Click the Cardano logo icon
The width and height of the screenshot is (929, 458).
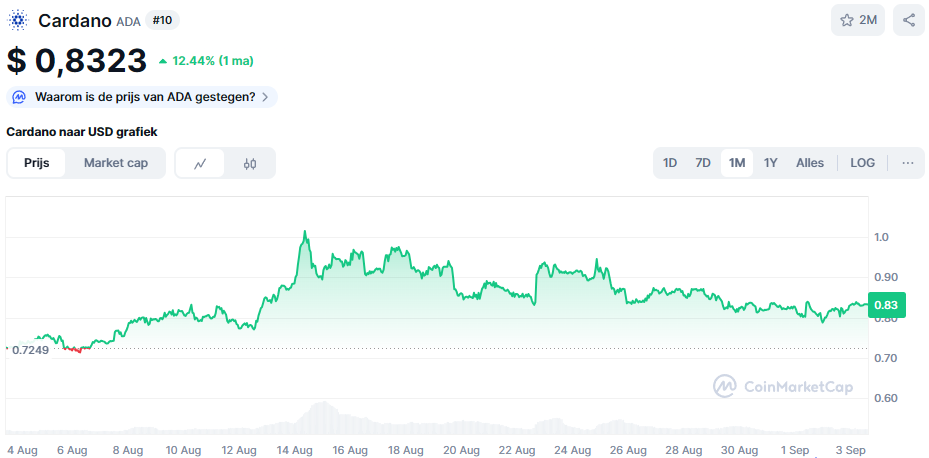pyautogui.click(x=18, y=20)
